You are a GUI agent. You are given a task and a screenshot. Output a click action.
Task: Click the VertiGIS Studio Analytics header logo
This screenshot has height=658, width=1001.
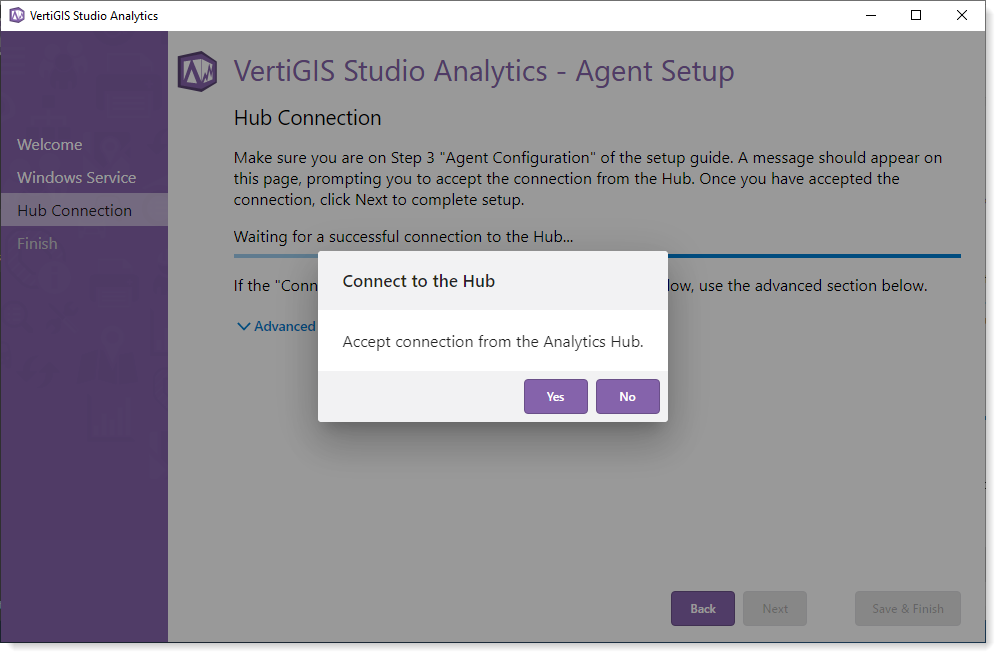pyautogui.click(x=197, y=72)
